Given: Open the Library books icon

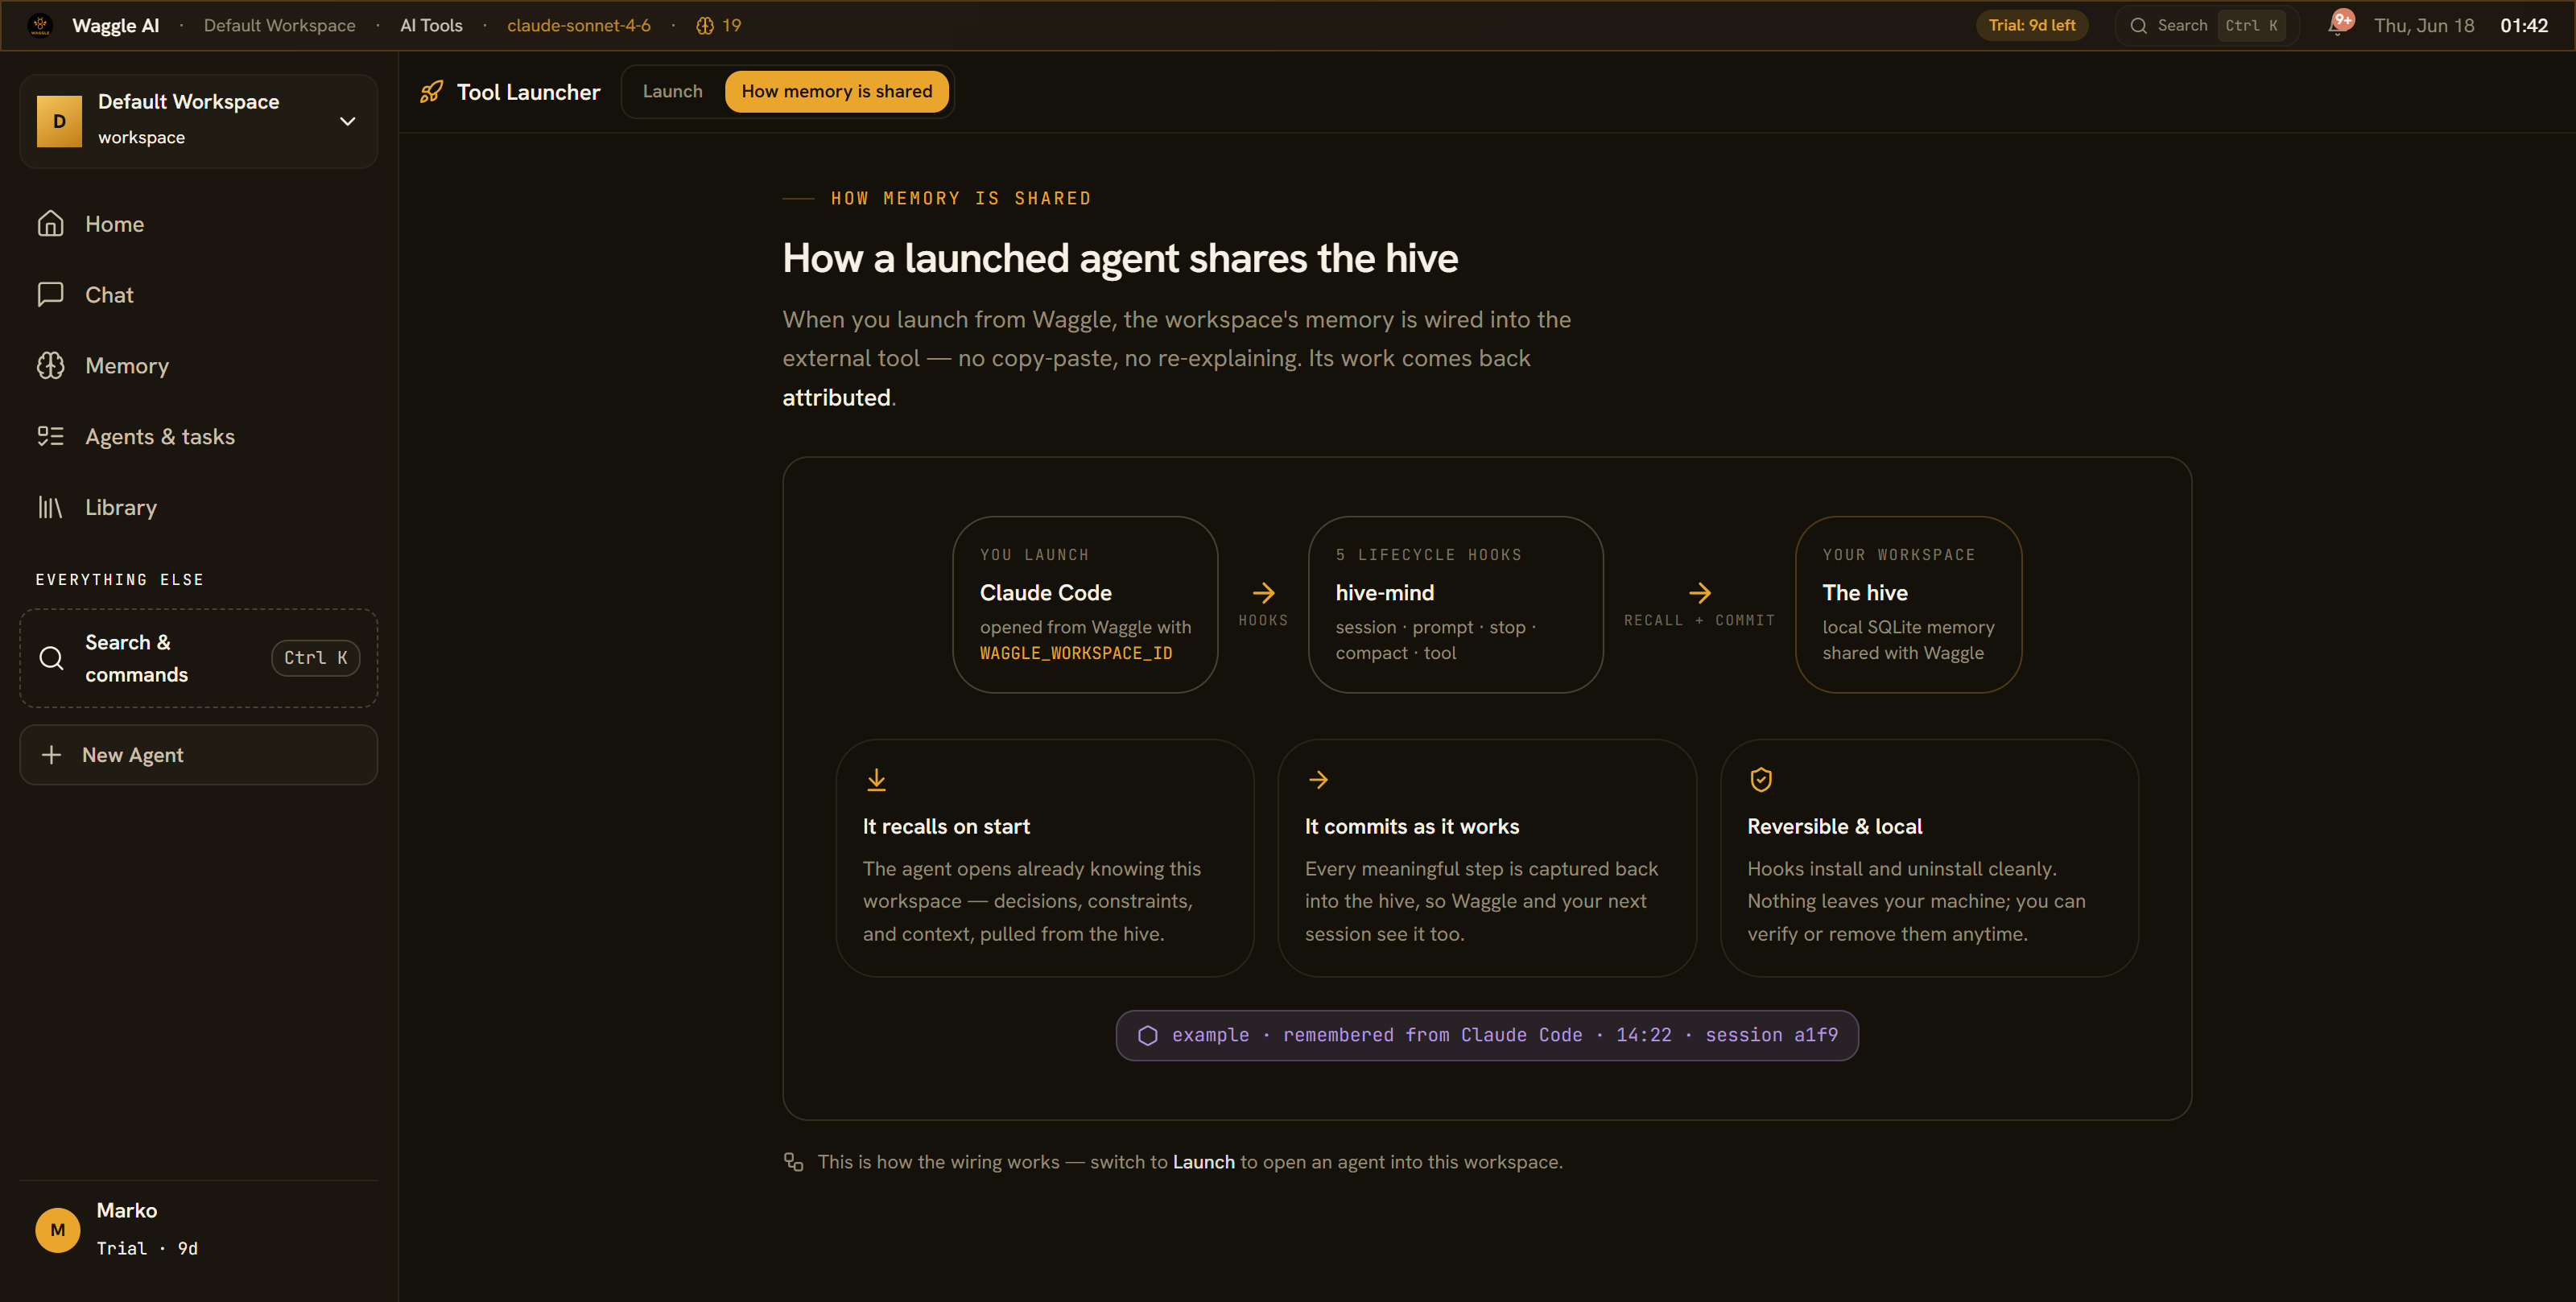Looking at the screenshot, I should pos(51,507).
